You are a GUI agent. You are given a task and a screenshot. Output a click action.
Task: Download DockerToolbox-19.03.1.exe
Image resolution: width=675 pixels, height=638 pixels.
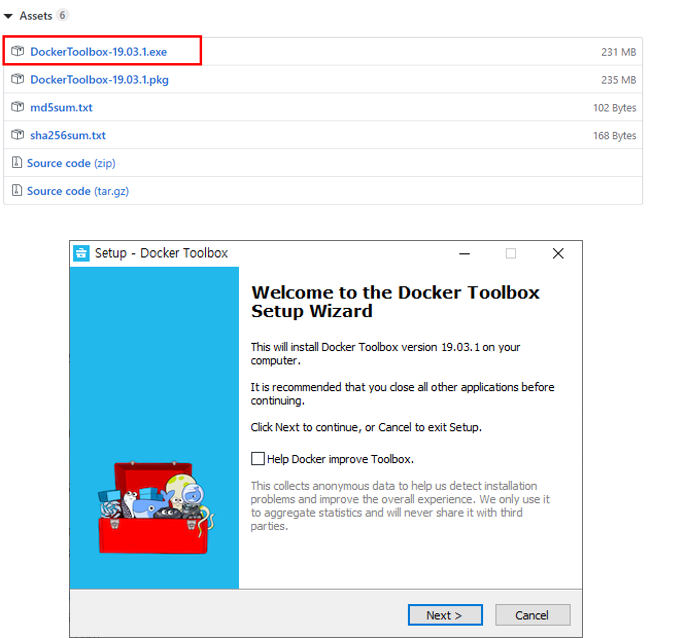coord(99,52)
